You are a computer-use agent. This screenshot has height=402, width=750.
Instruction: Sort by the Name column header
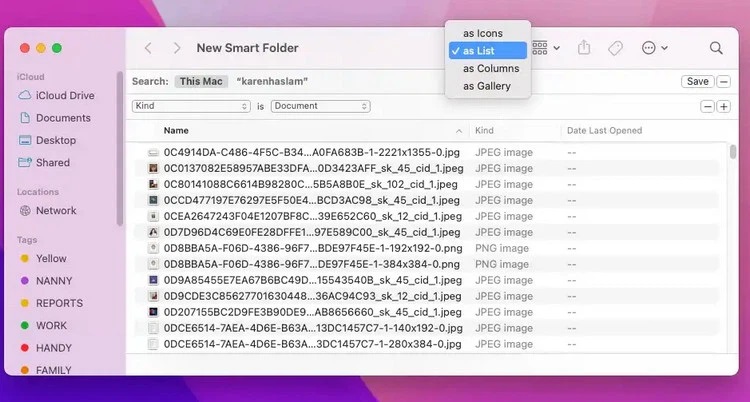[x=176, y=131]
